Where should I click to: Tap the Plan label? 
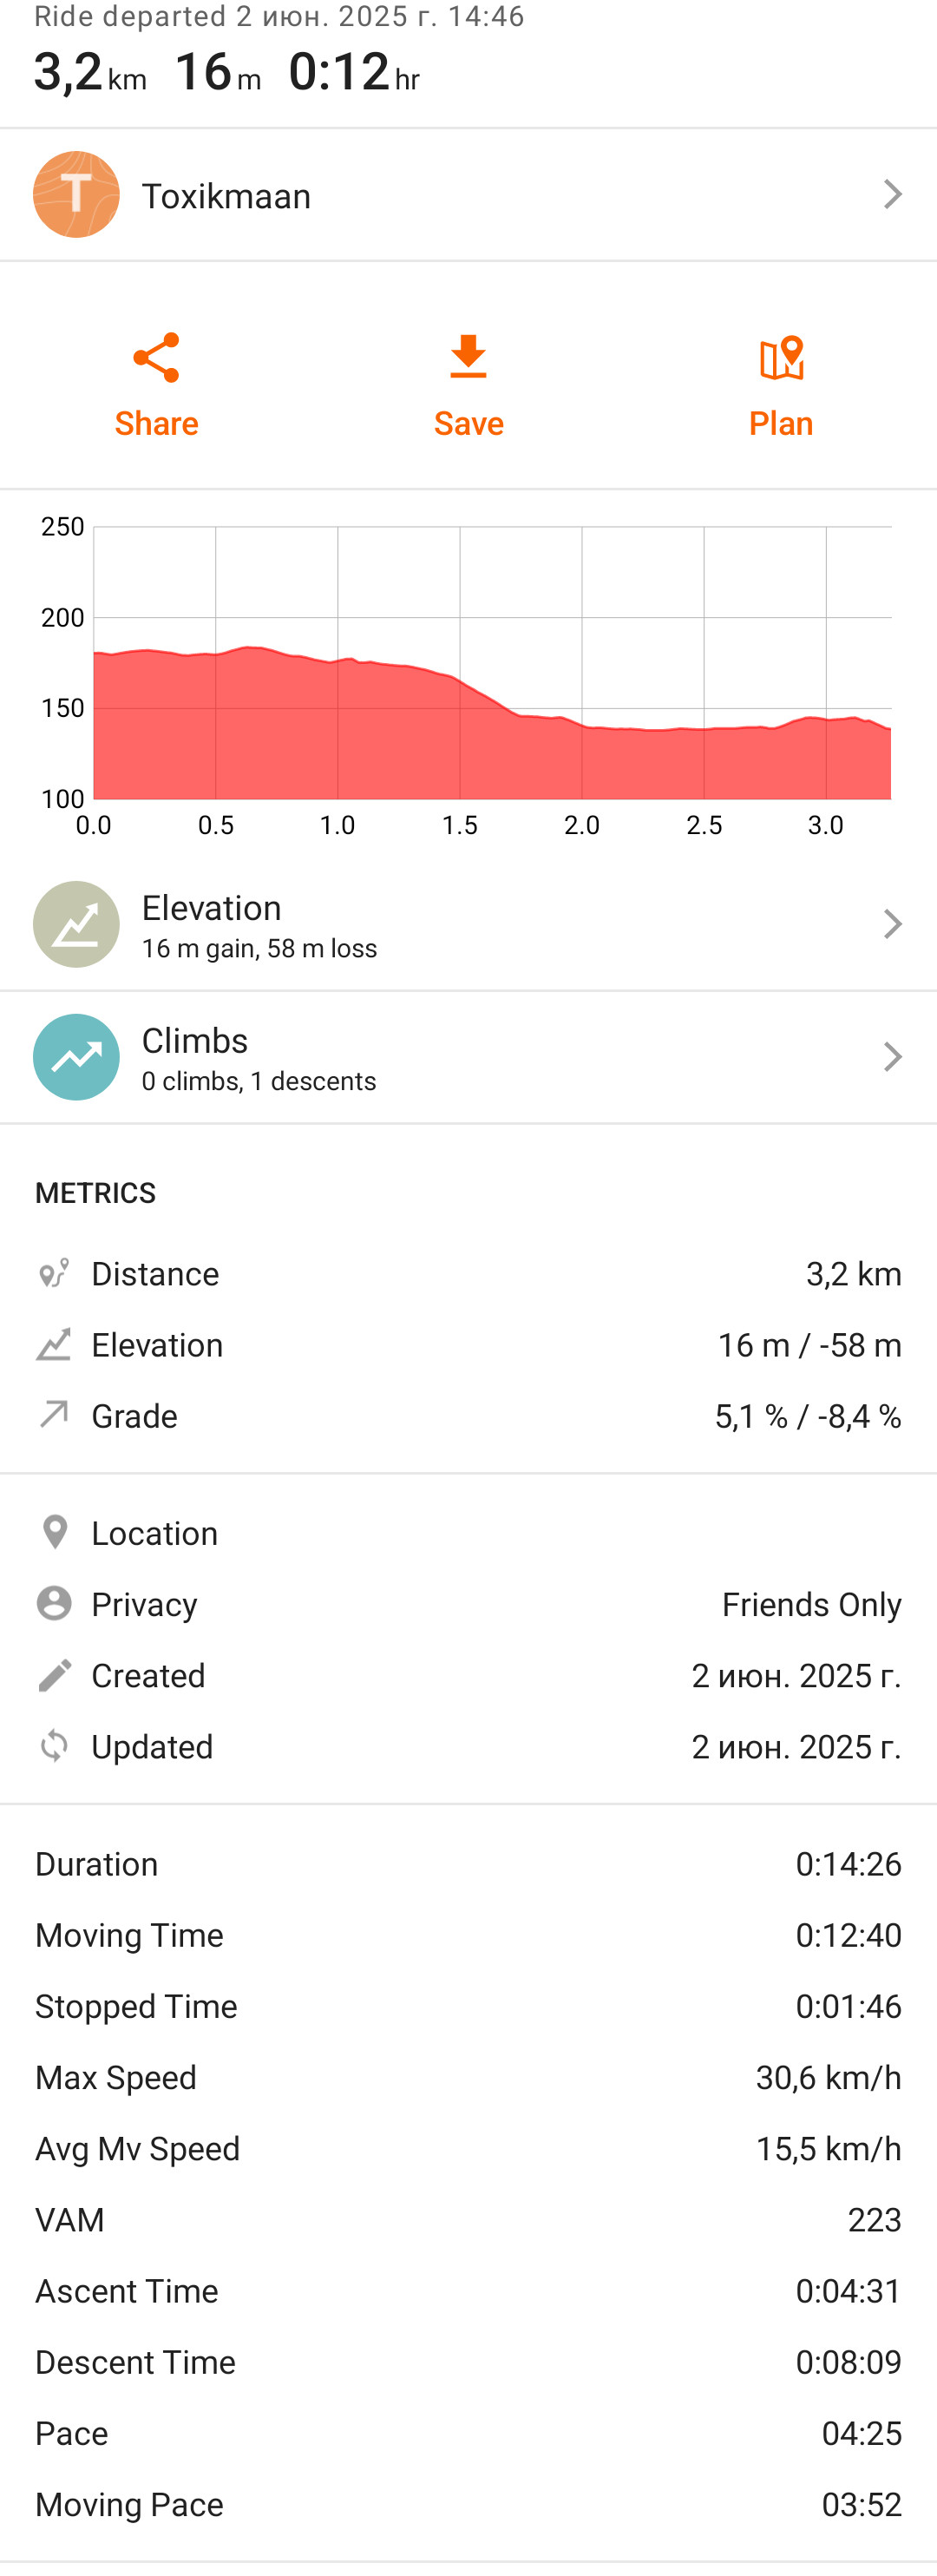pos(781,423)
